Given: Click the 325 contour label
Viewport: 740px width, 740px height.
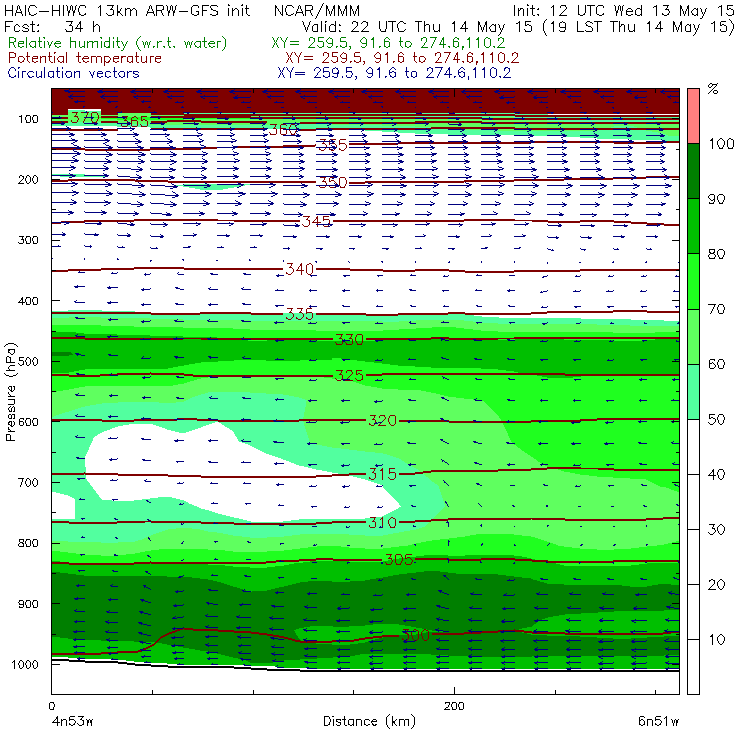Looking at the screenshot, I should [x=349, y=375].
